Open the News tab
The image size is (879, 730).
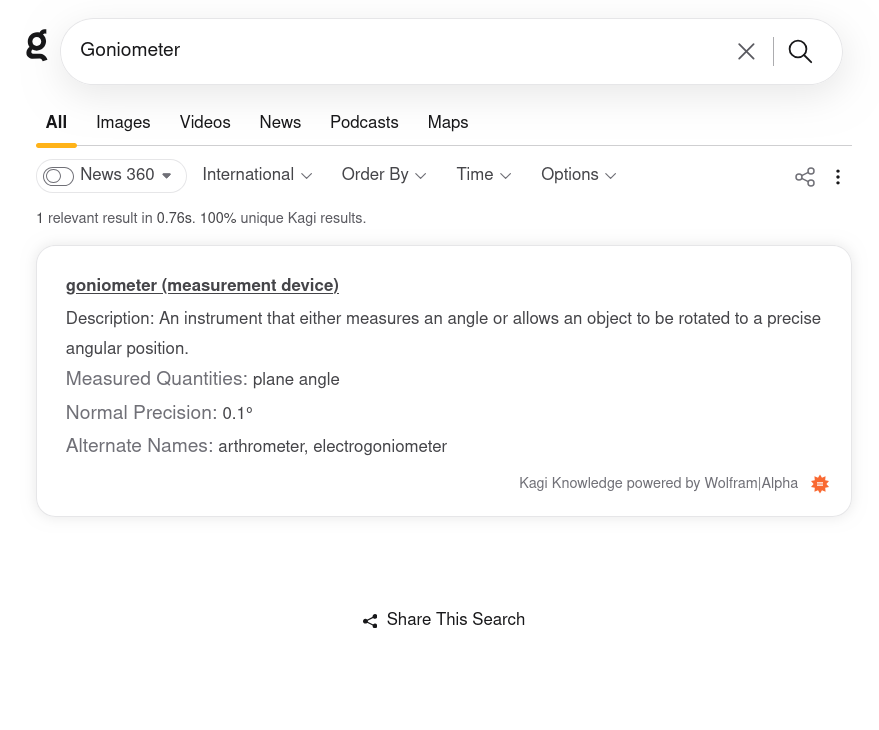pyautogui.click(x=280, y=122)
